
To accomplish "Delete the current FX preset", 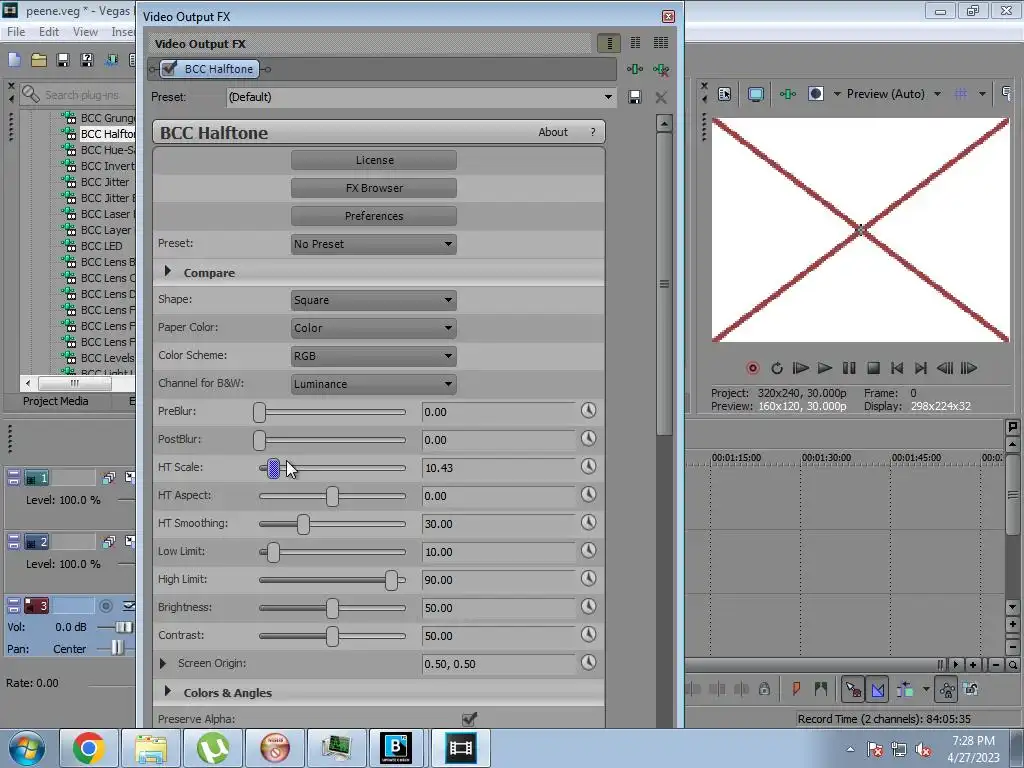I will pyautogui.click(x=661, y=97).
